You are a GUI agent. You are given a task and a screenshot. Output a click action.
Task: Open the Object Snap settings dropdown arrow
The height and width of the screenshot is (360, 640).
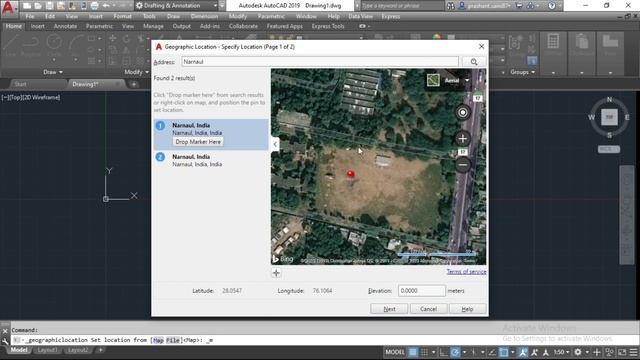click(x=513, y=352)
